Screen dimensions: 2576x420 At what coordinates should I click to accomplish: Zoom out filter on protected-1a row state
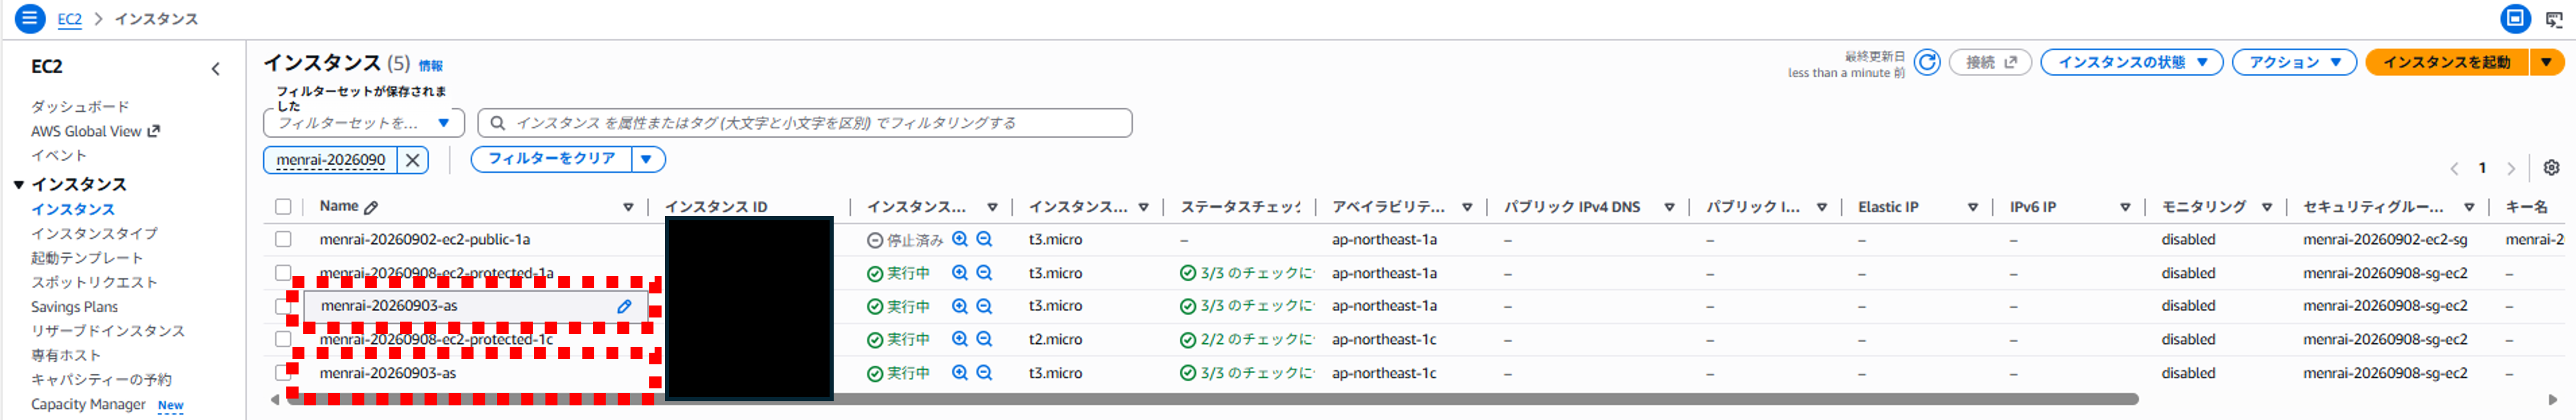point(984,273)
